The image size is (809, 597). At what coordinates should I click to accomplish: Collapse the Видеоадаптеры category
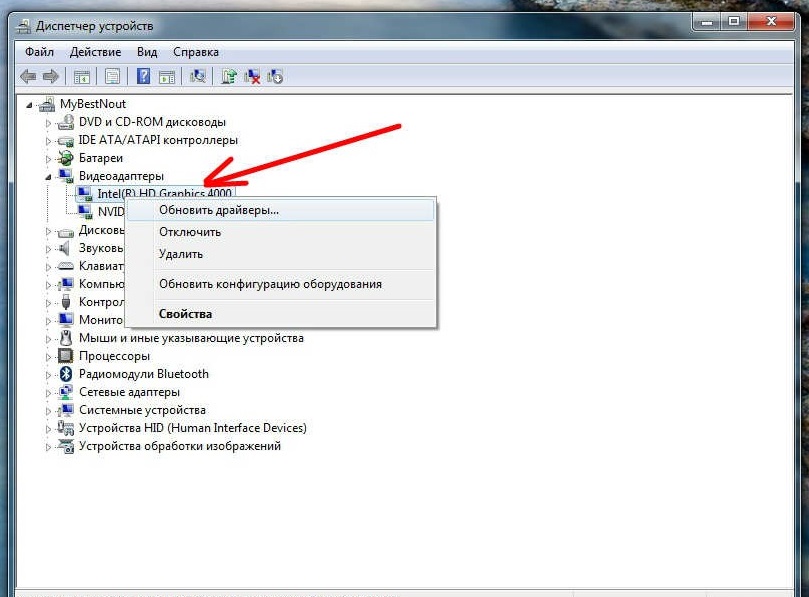[x=48, y=178]
